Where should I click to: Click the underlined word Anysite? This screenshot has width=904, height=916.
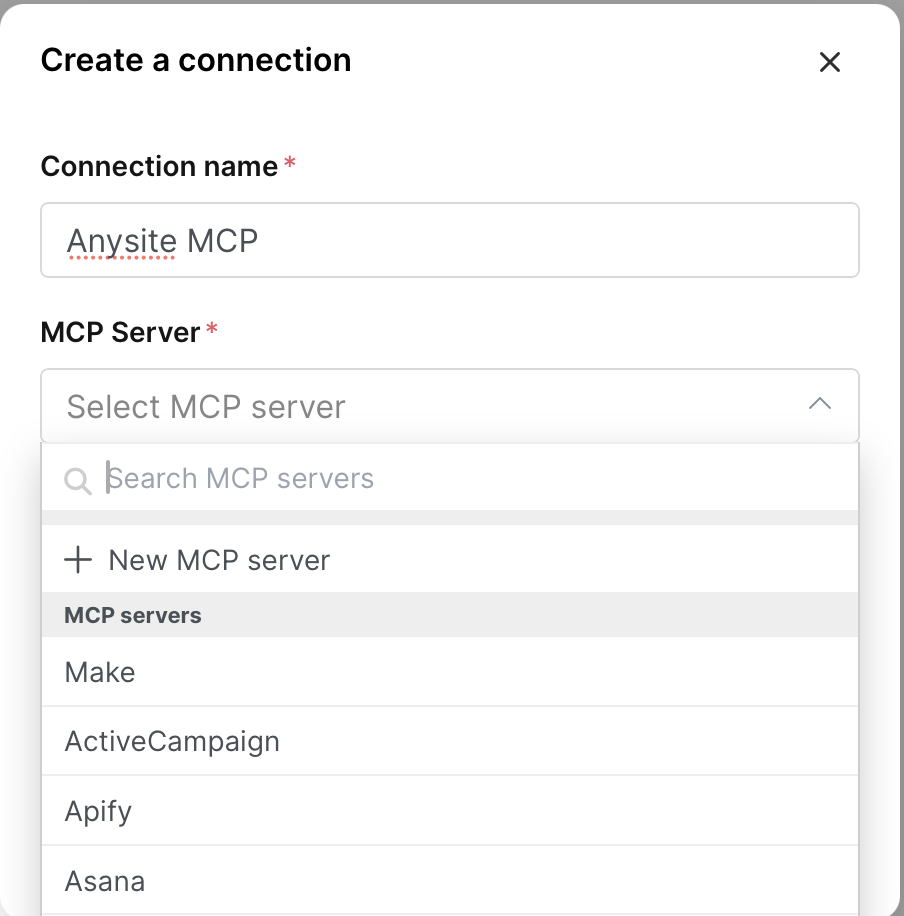pyautogui.click(x=120, y=240)
